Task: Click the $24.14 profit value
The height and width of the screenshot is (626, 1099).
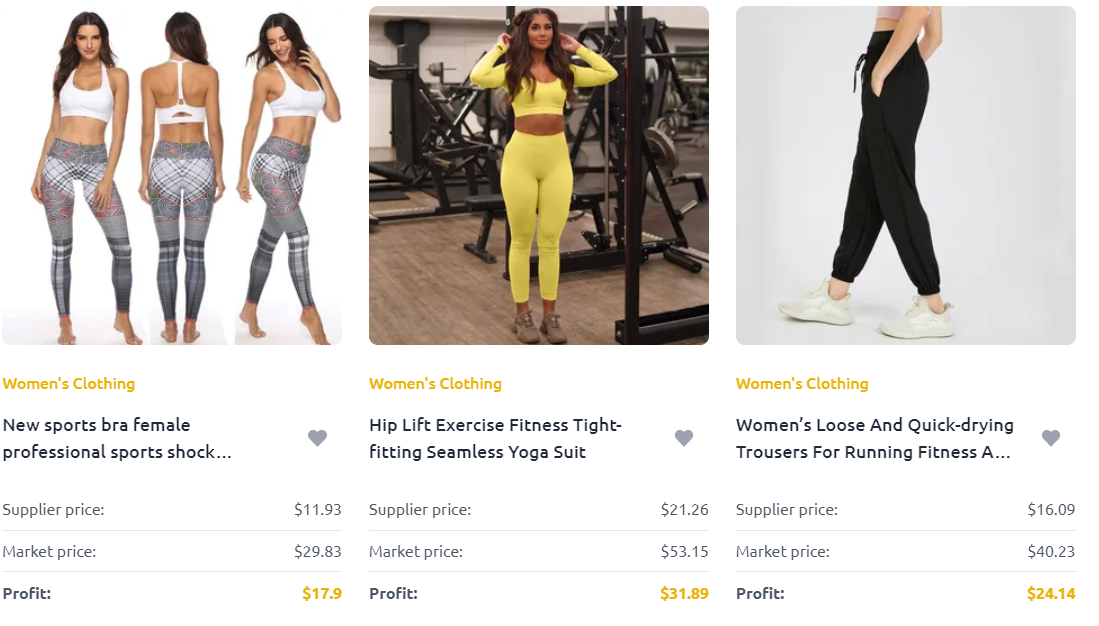Action: [x=1051, y=594]
